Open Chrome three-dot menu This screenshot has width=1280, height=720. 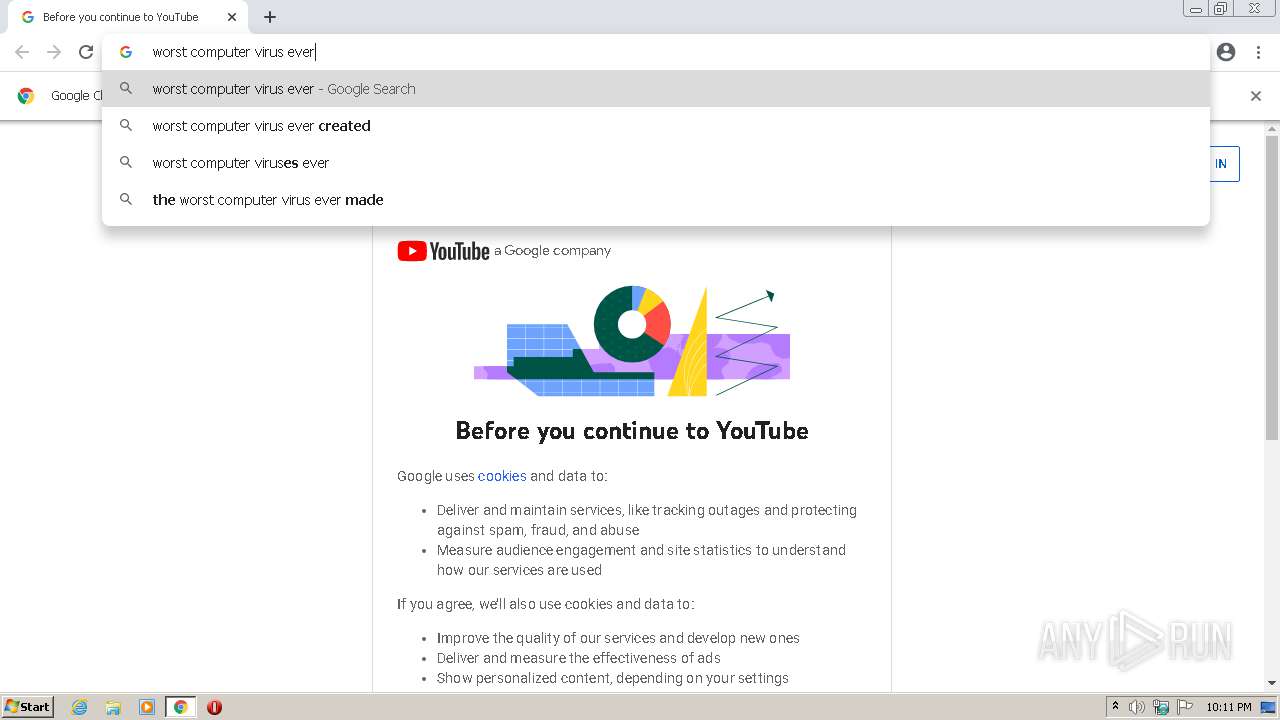(x=1258, y=52)
